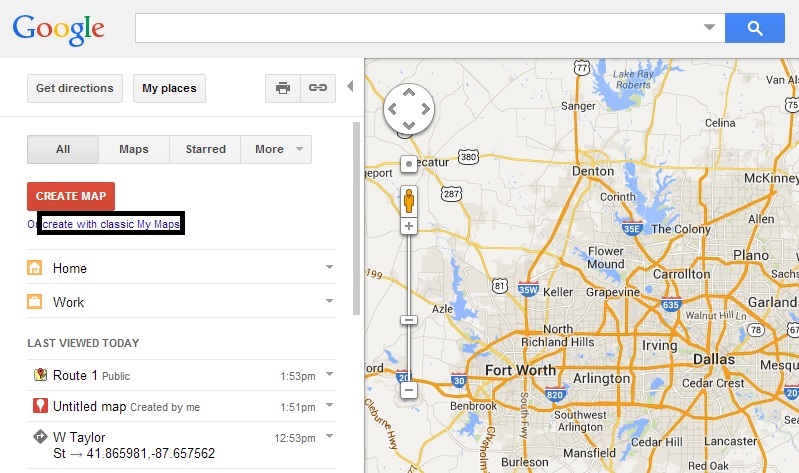Click Get directions button
The height and width of the screenshot is (473, 799).
coord(75,88)
